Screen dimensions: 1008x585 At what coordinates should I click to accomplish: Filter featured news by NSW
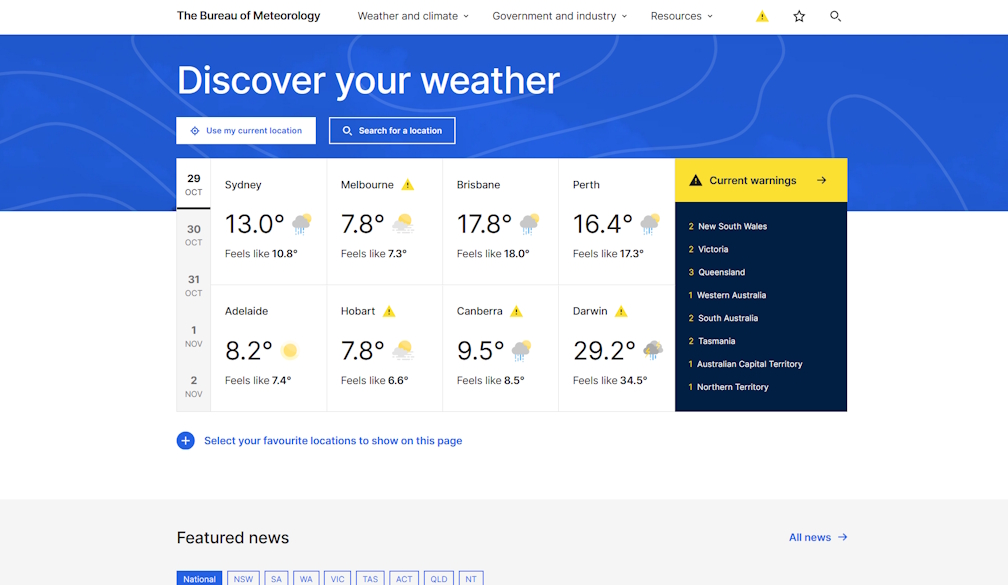click(x=243, y=578)
